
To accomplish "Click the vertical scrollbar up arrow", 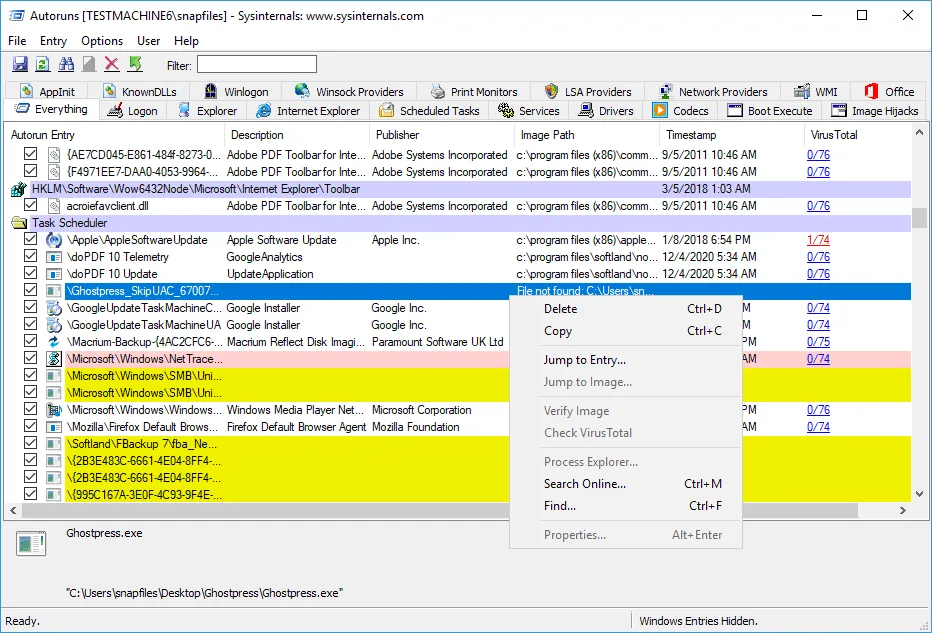I will 919,133.
